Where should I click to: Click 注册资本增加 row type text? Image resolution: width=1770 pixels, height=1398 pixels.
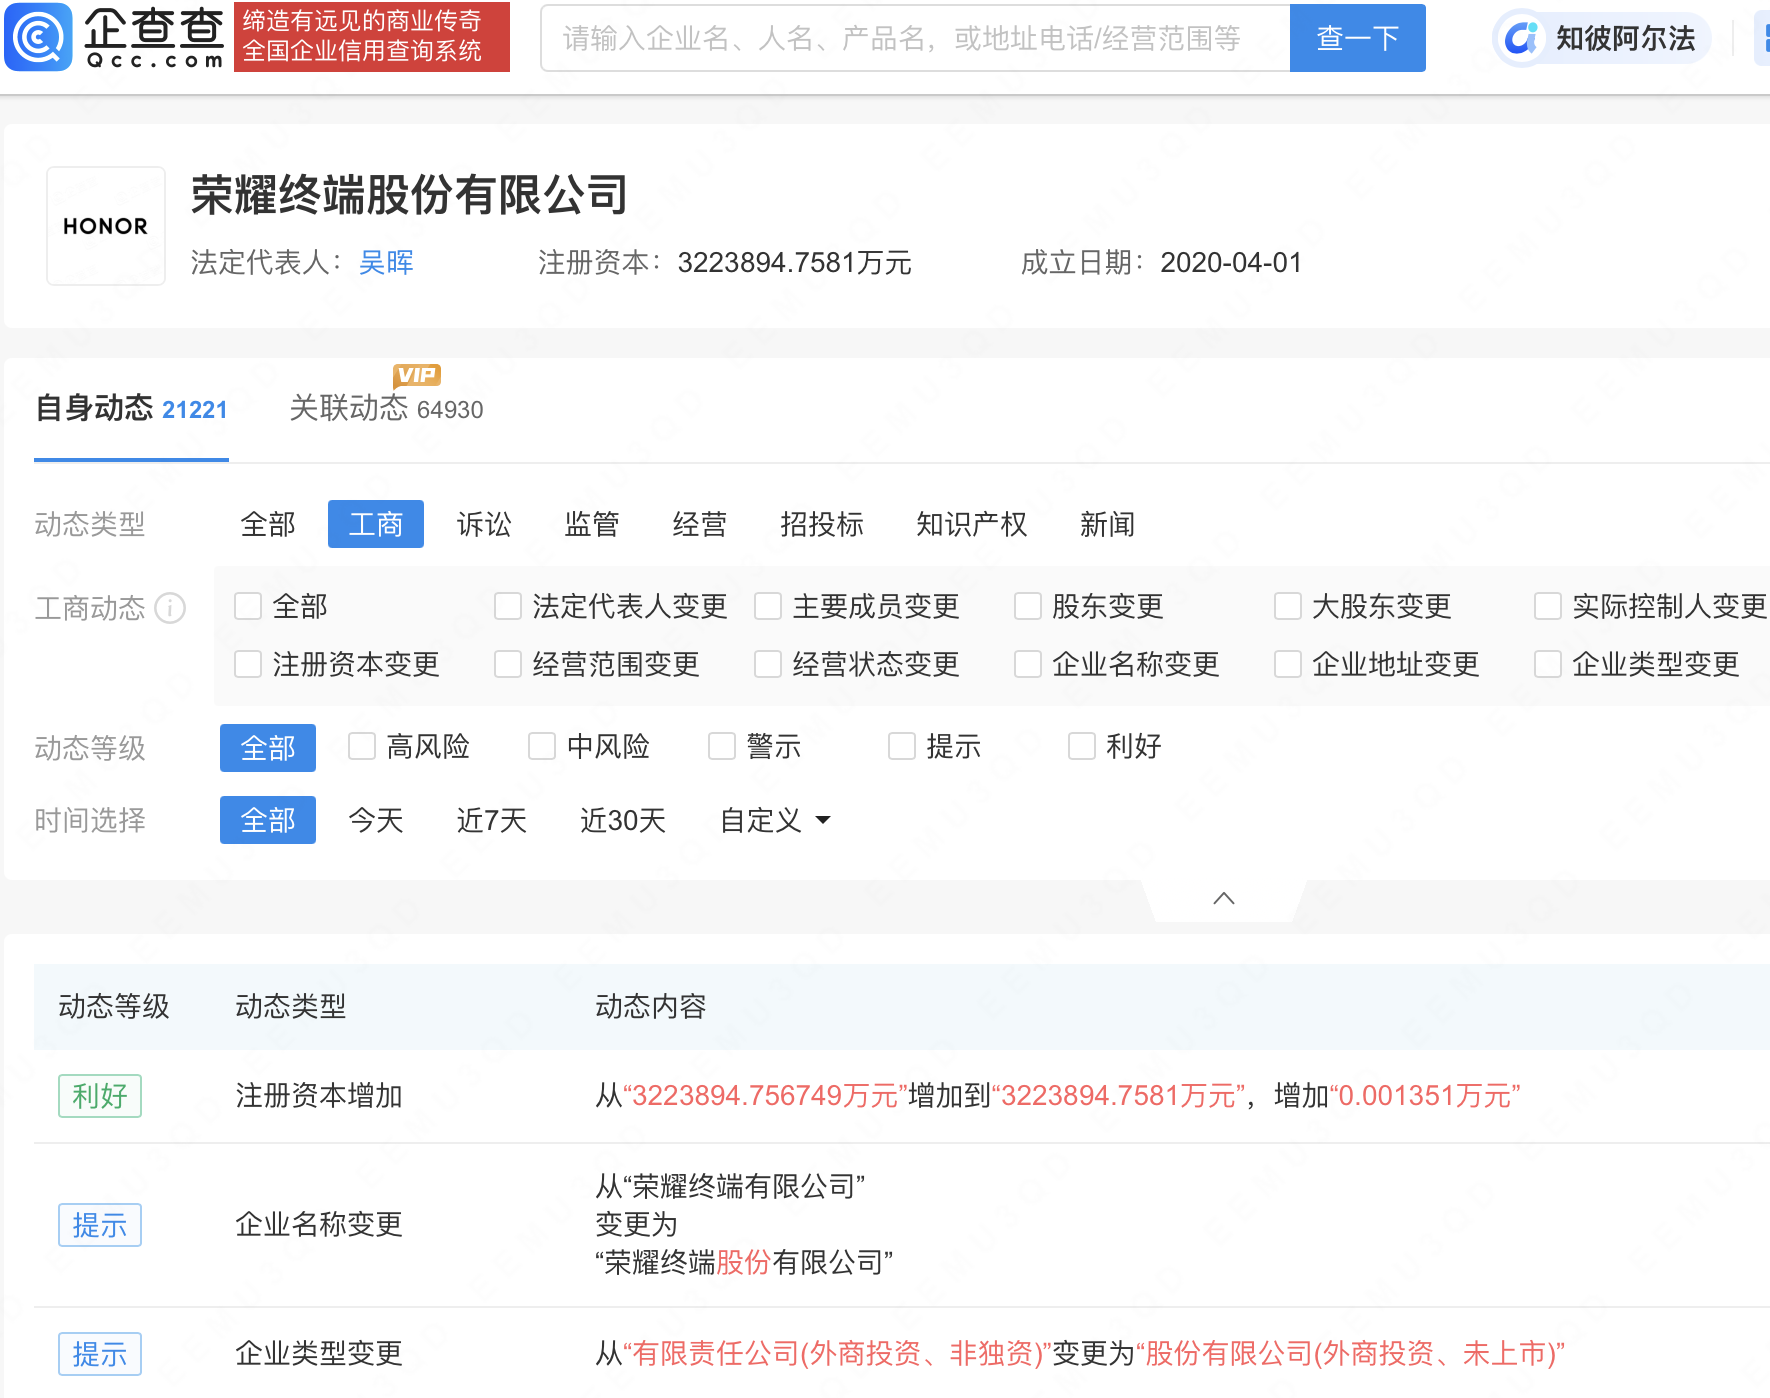coord(319,1096)
